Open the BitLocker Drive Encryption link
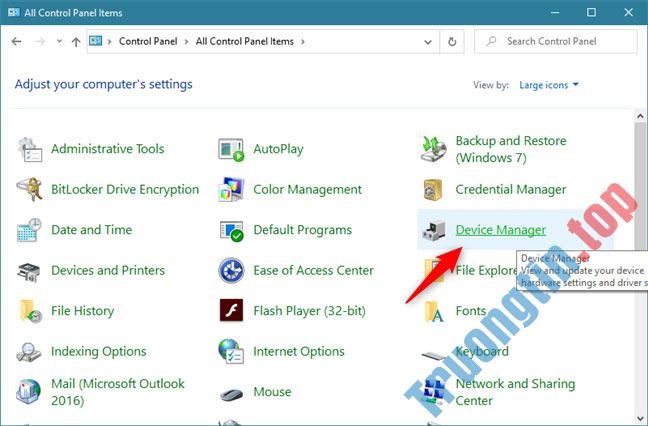This screenshot has width=648, height=426. click(x=125, y=189)
